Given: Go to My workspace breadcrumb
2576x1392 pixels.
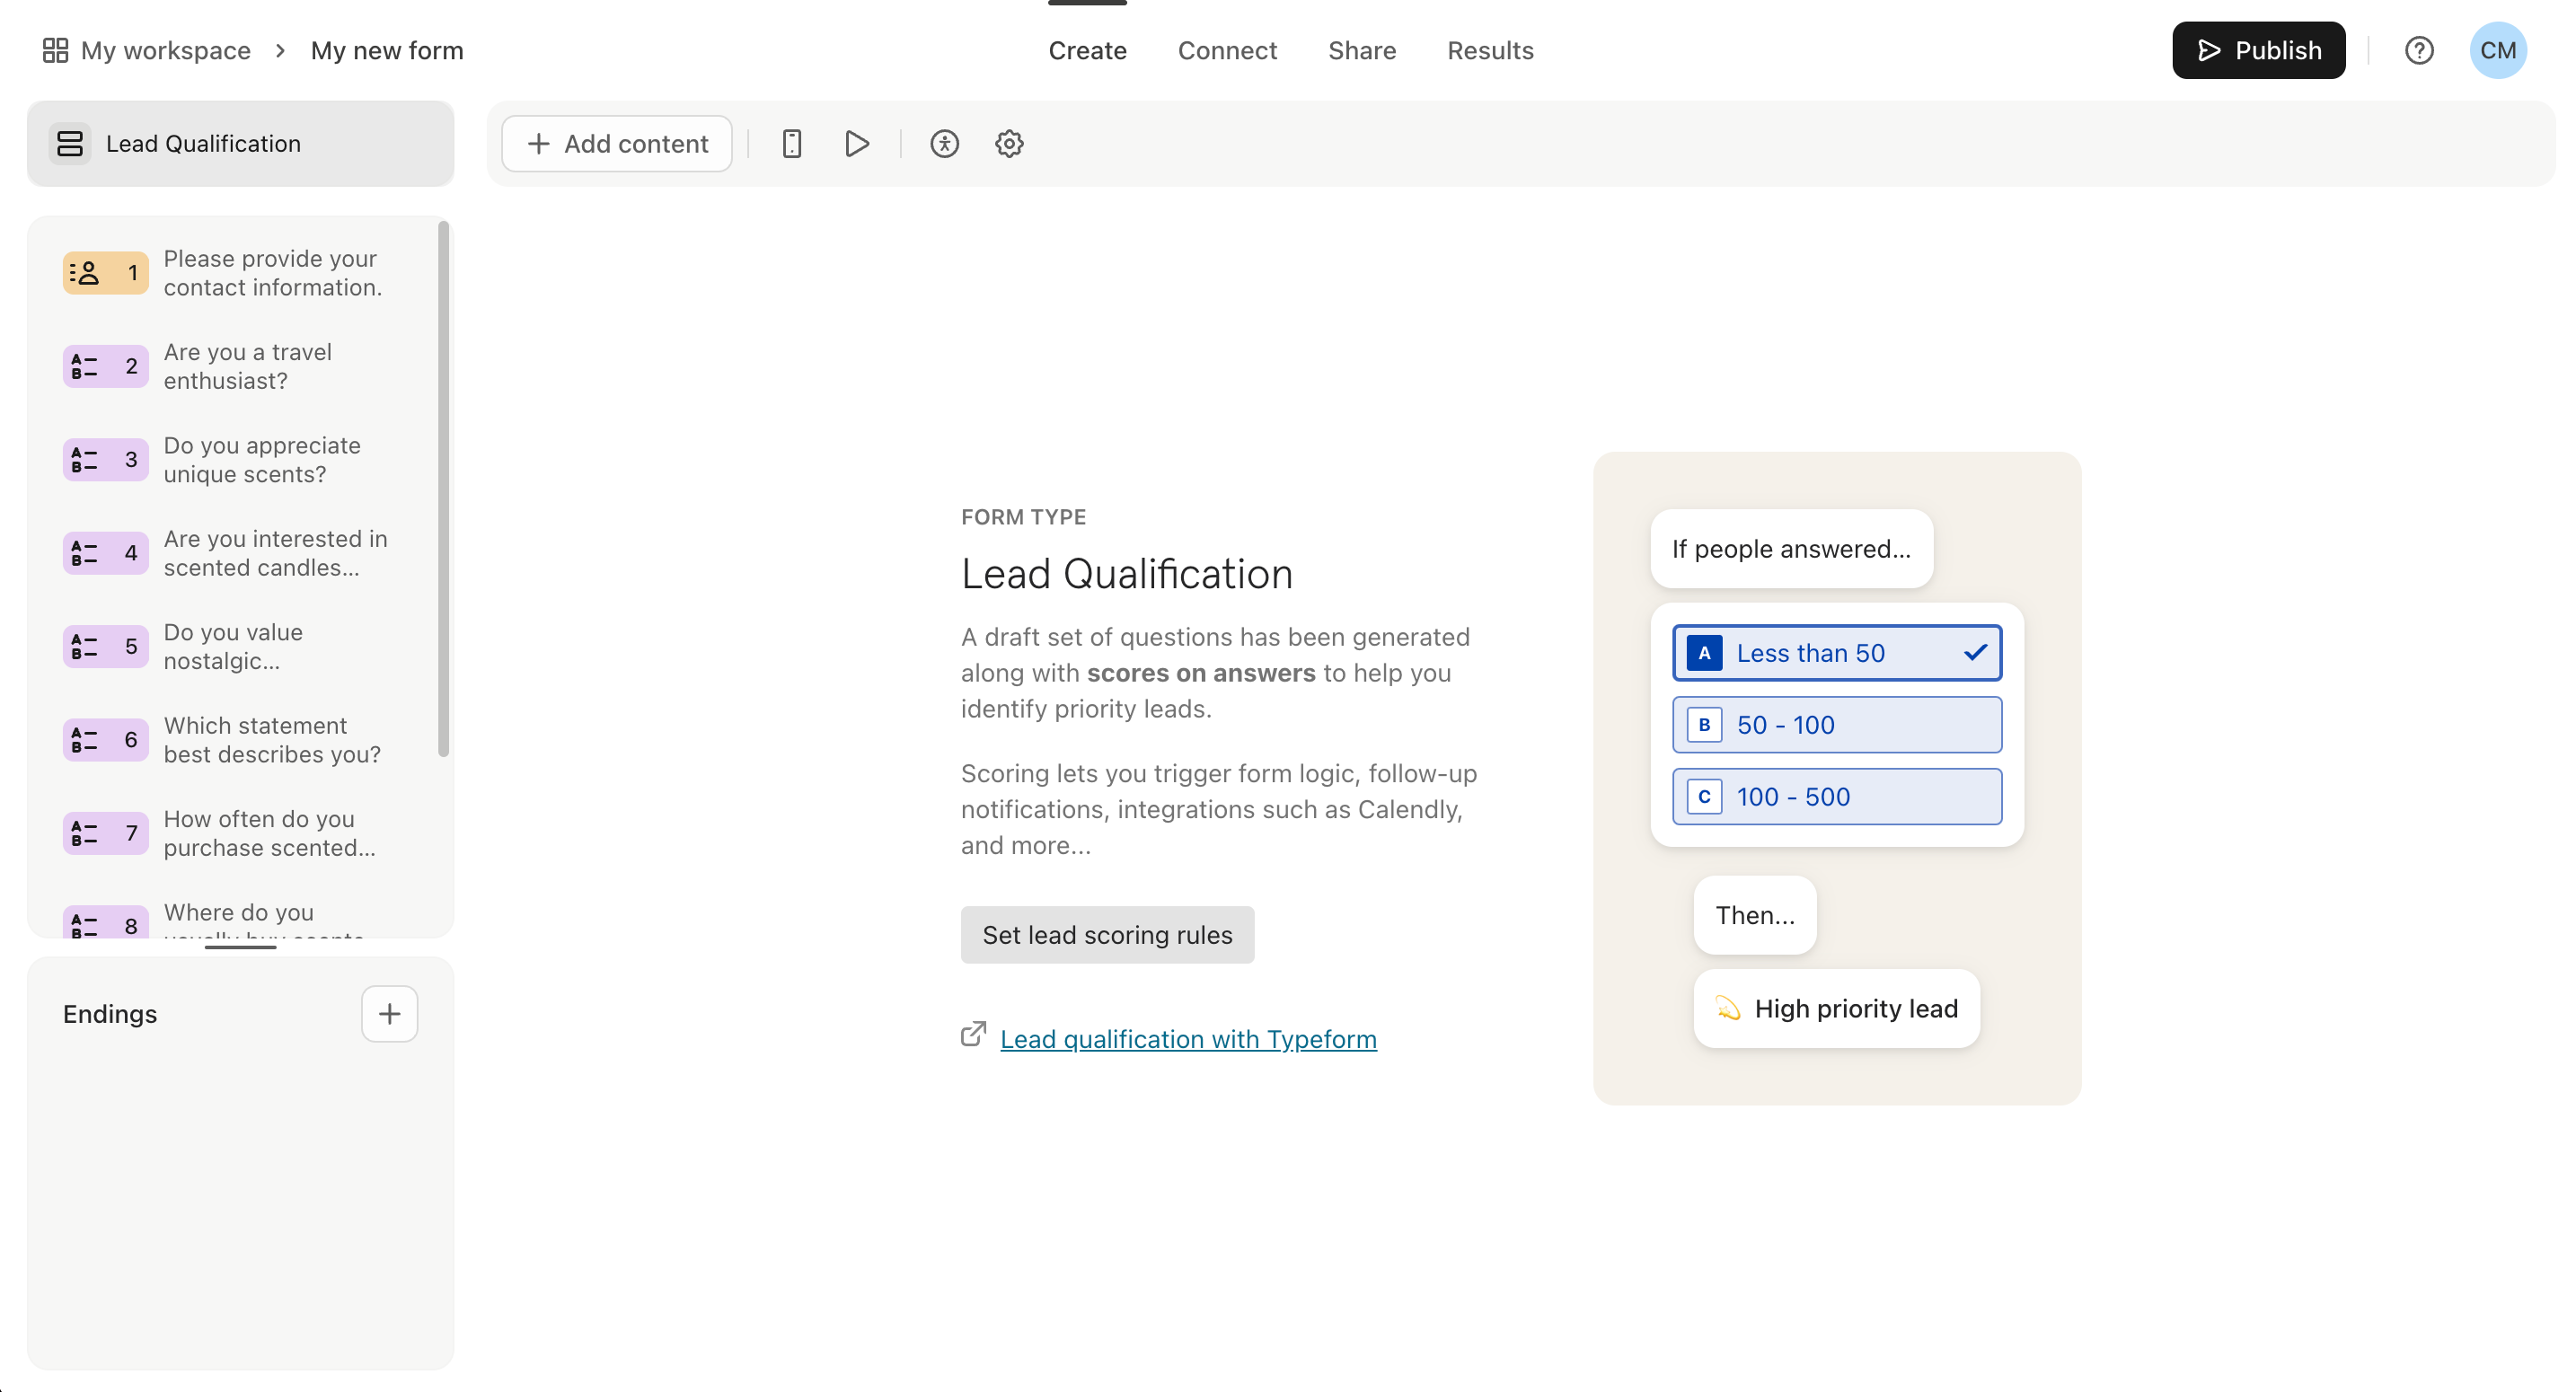Looking at the screenshot, I should tap(166, 50).
